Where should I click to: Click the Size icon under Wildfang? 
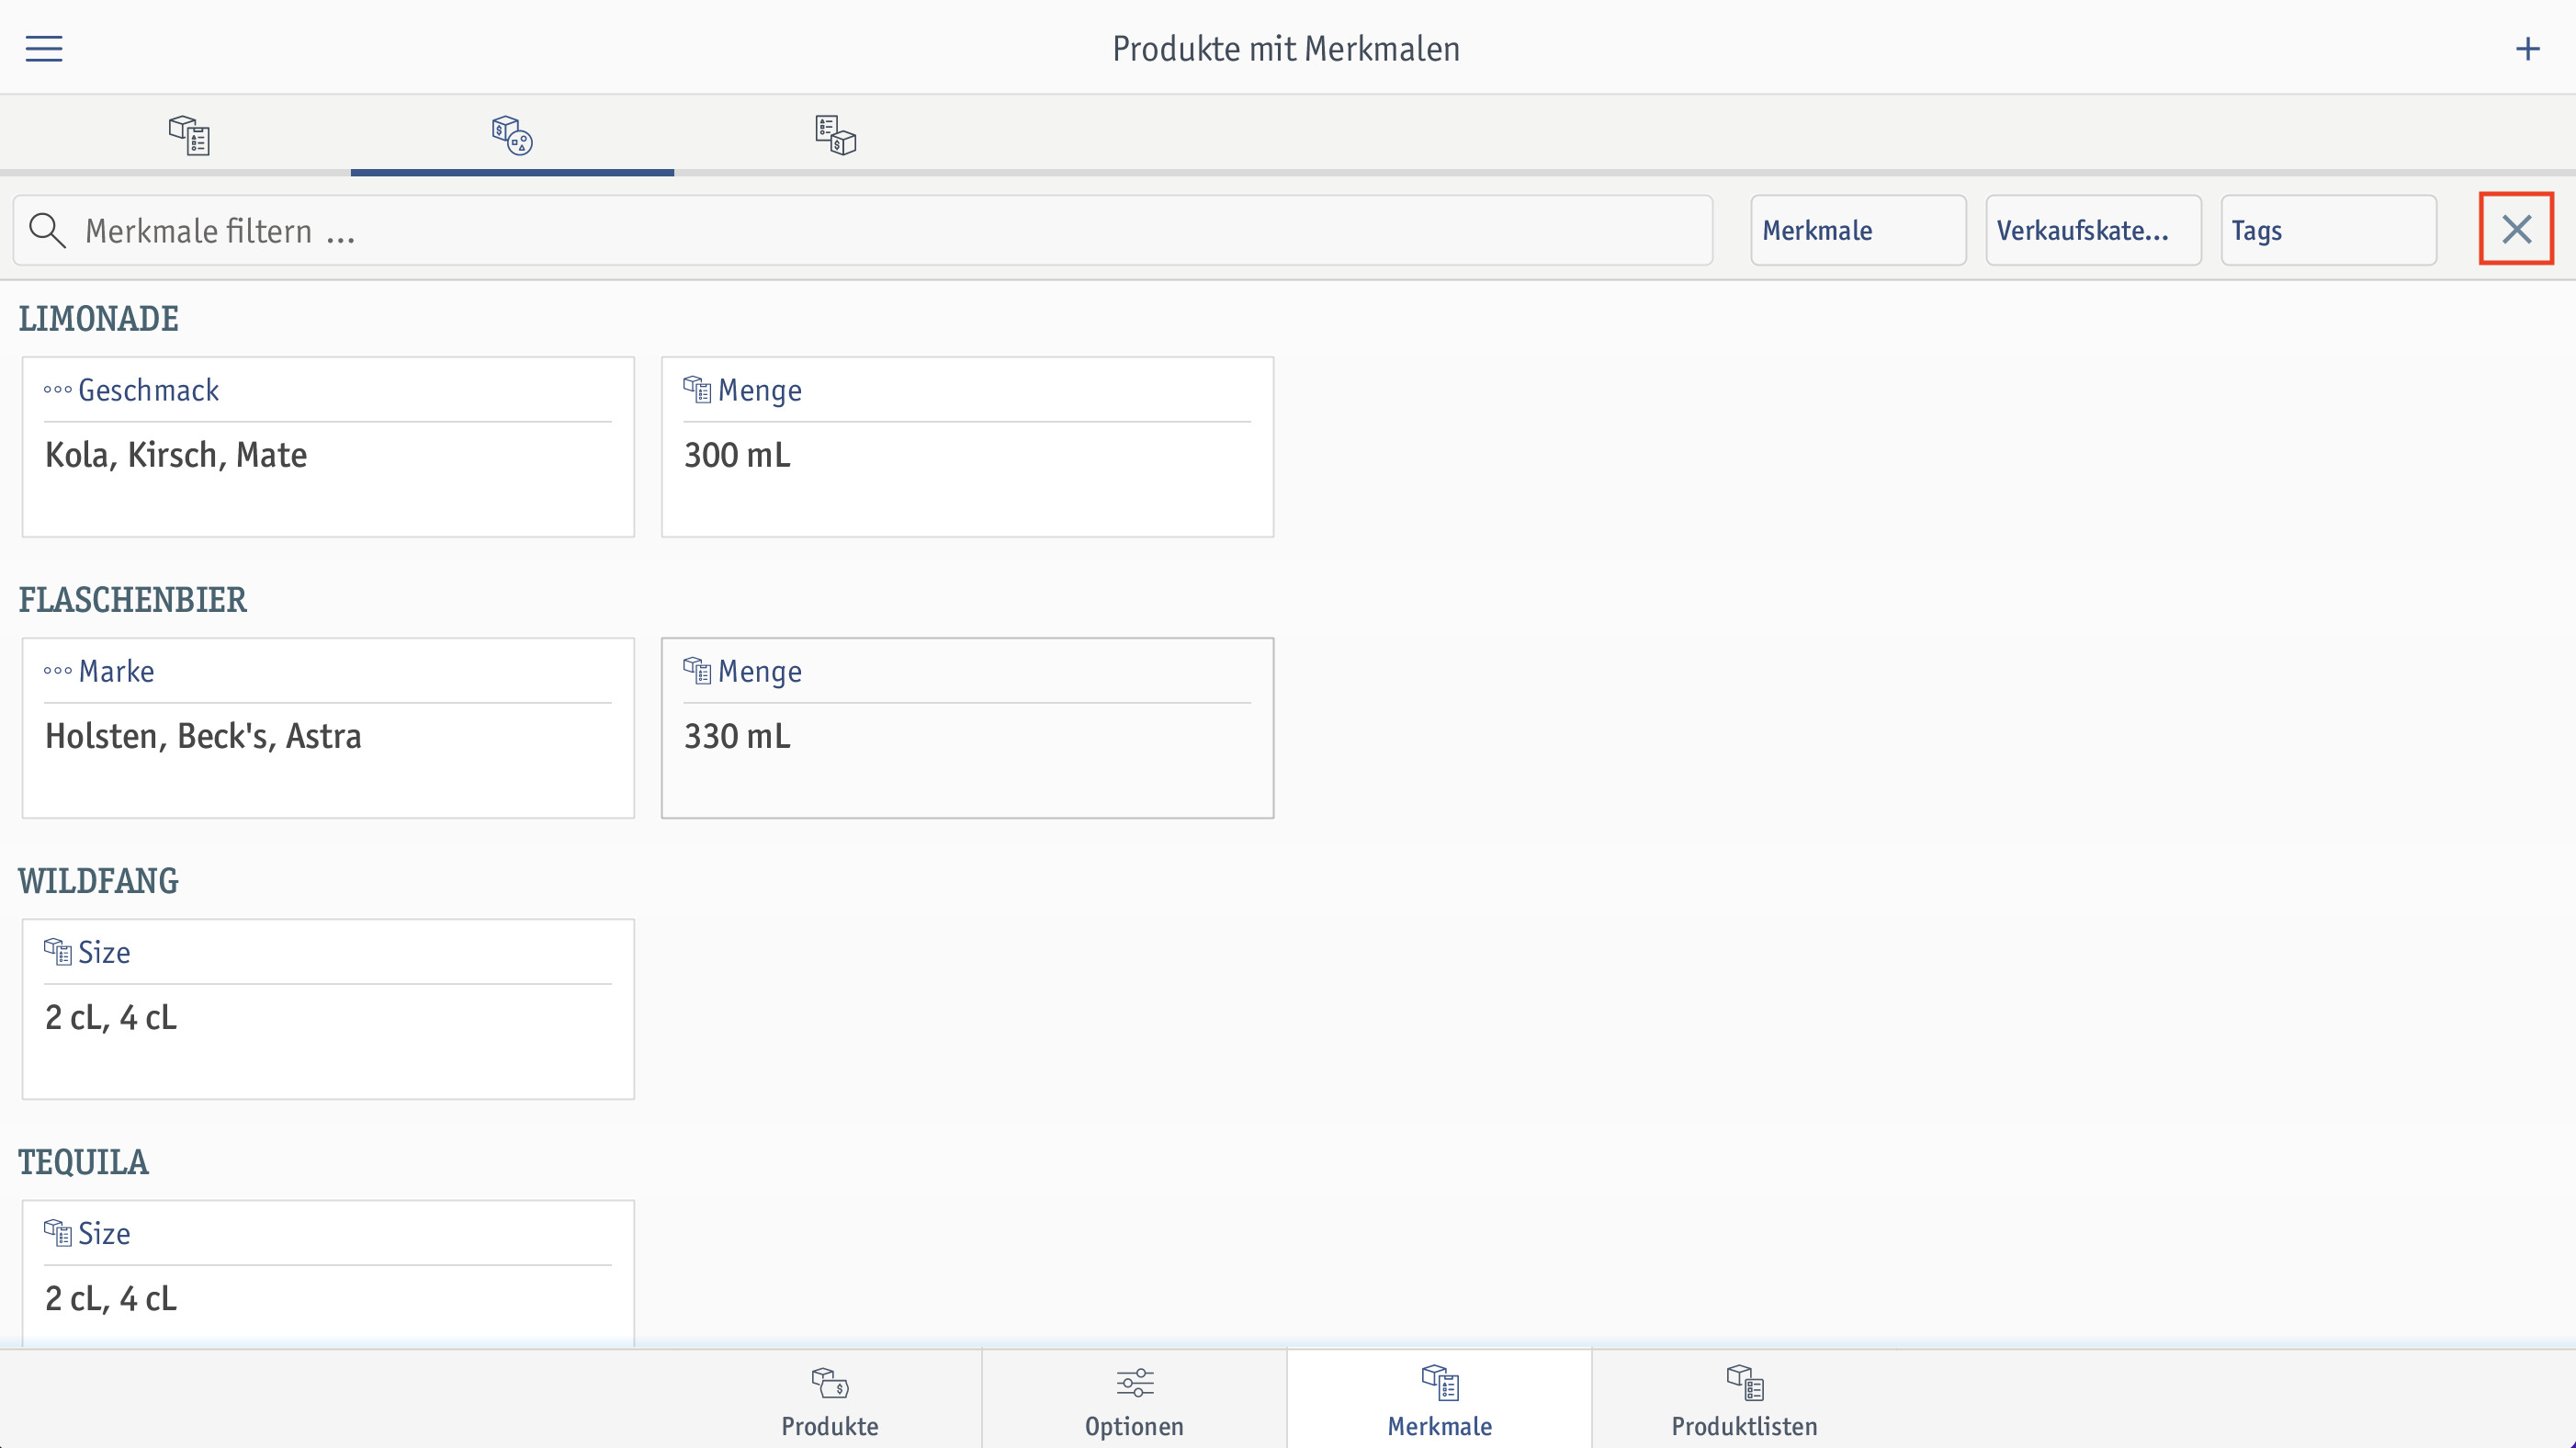point(58,951)
